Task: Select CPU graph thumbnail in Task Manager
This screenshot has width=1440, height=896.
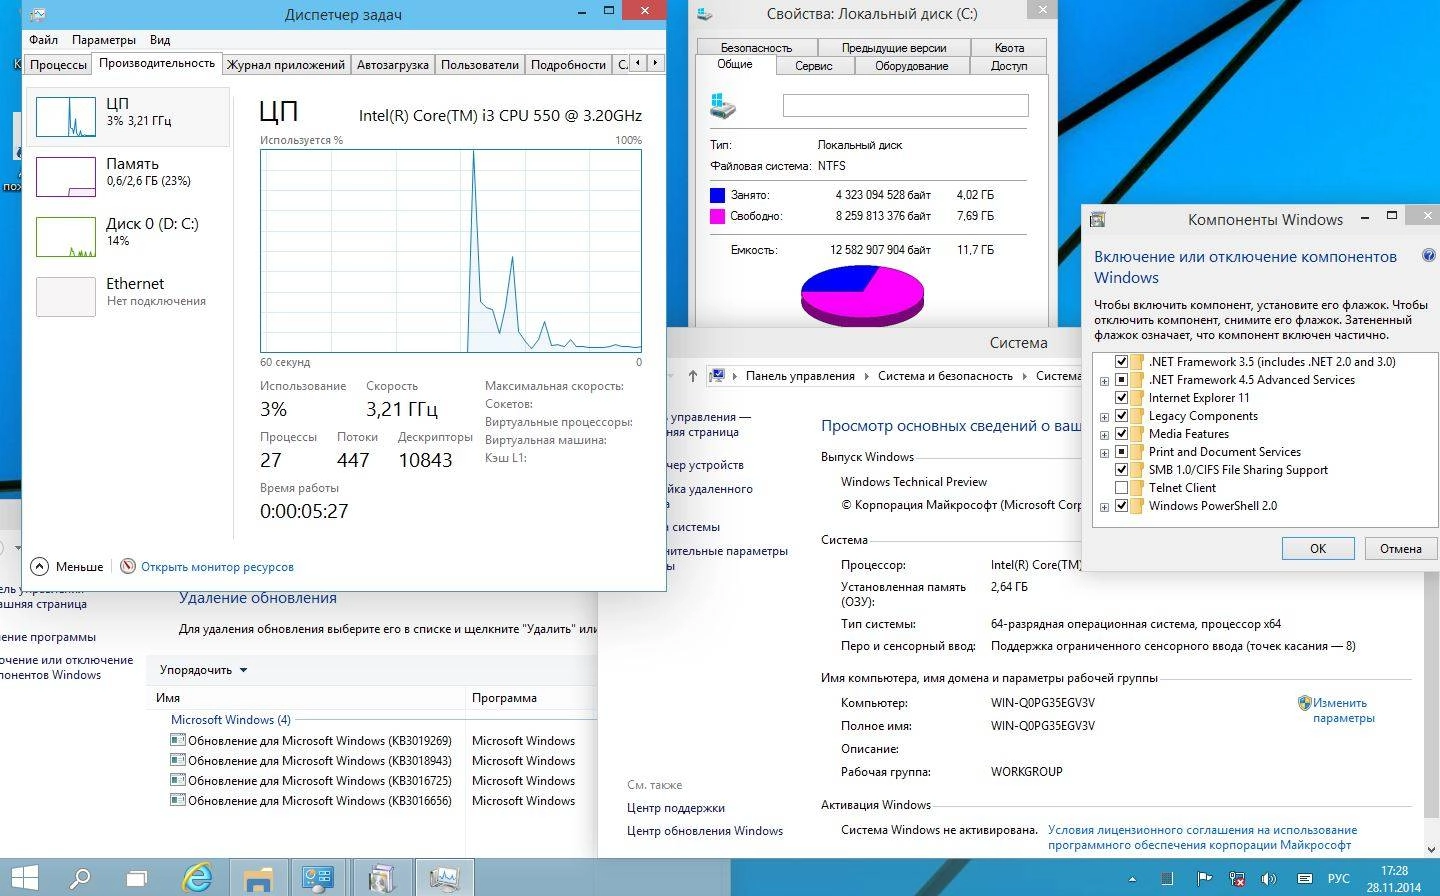Action: coord(65,117)
